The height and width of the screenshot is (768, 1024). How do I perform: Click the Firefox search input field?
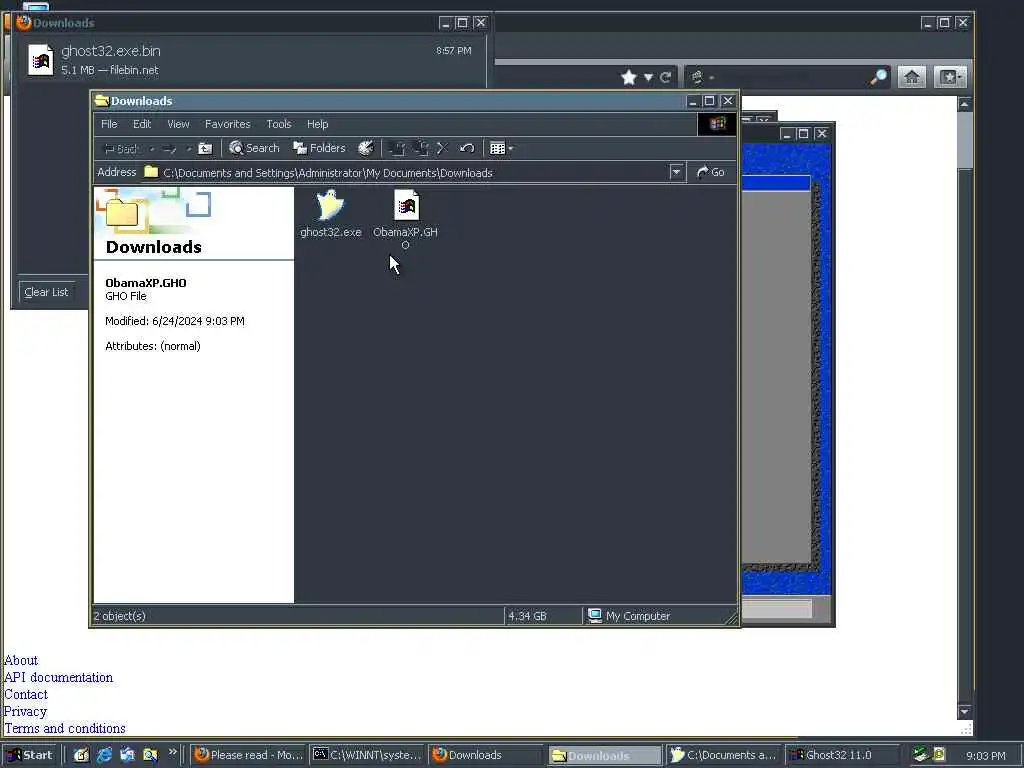(x=792, y=78)
